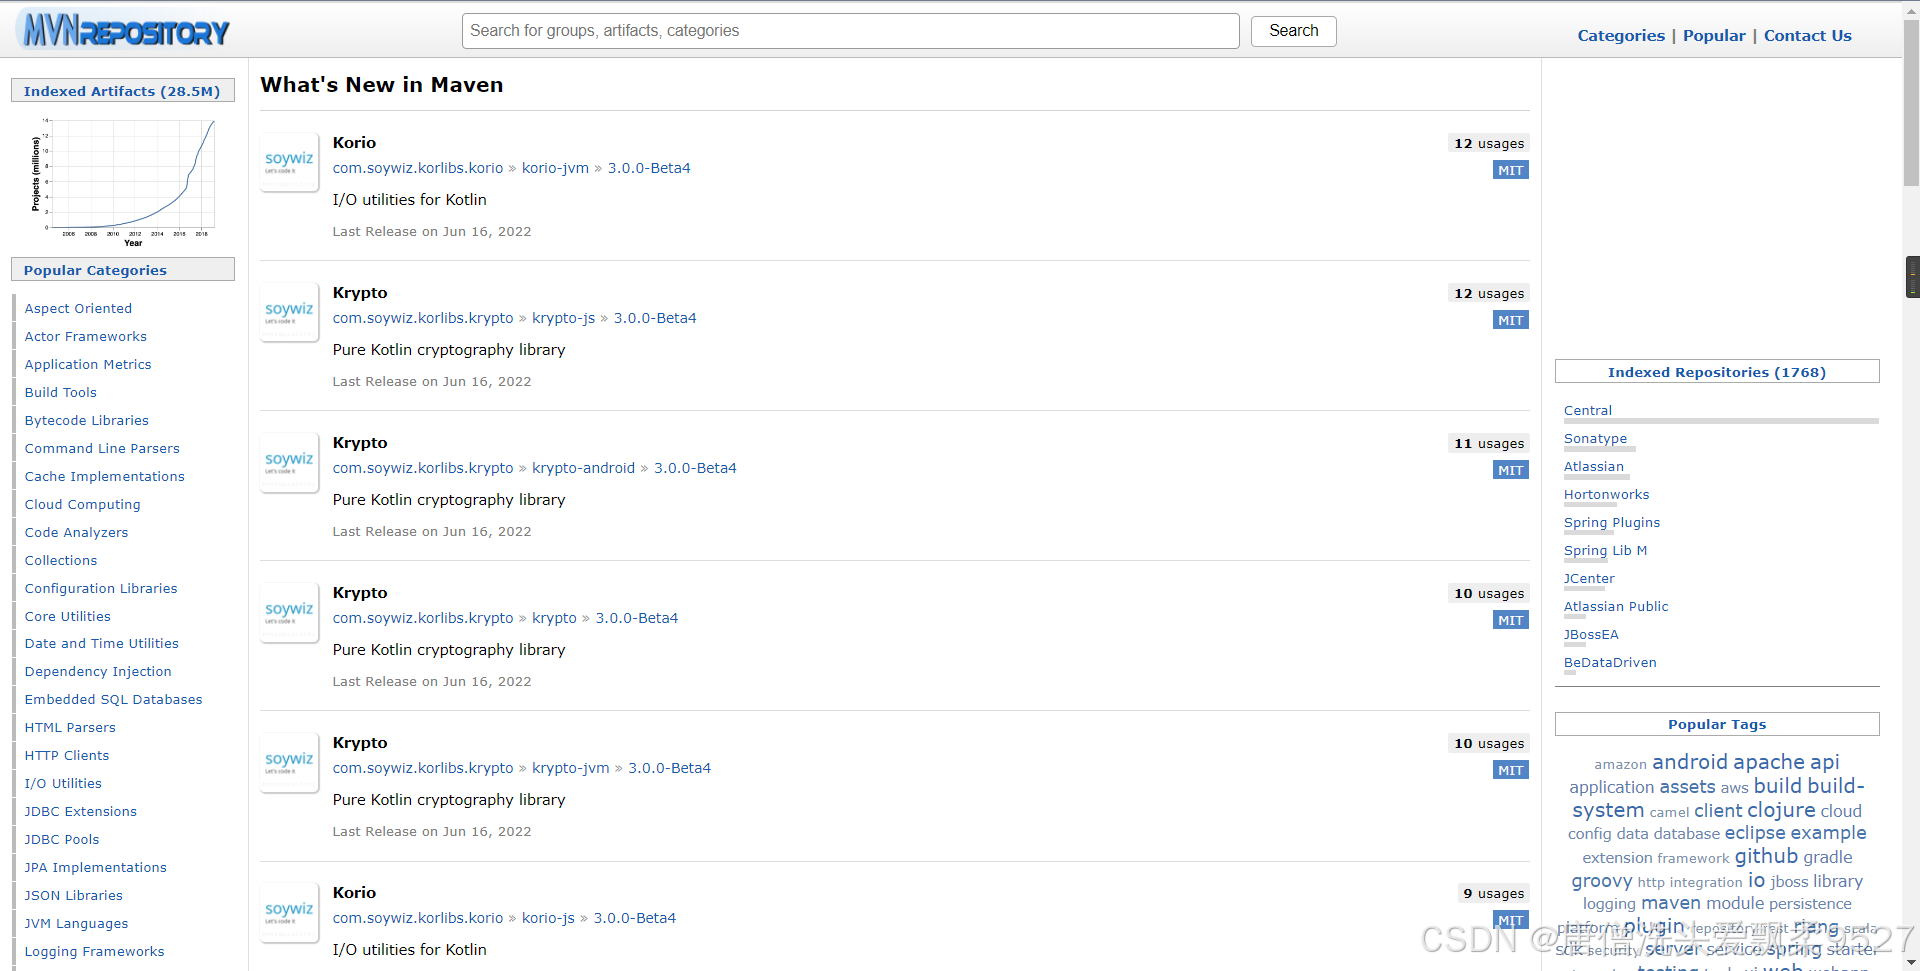Image resolution: width=1920 pixels, height=971 pixels.
Task: Open com.soywiz.korlibs.korio group of korio-jvm
Action: click(418, 168)
